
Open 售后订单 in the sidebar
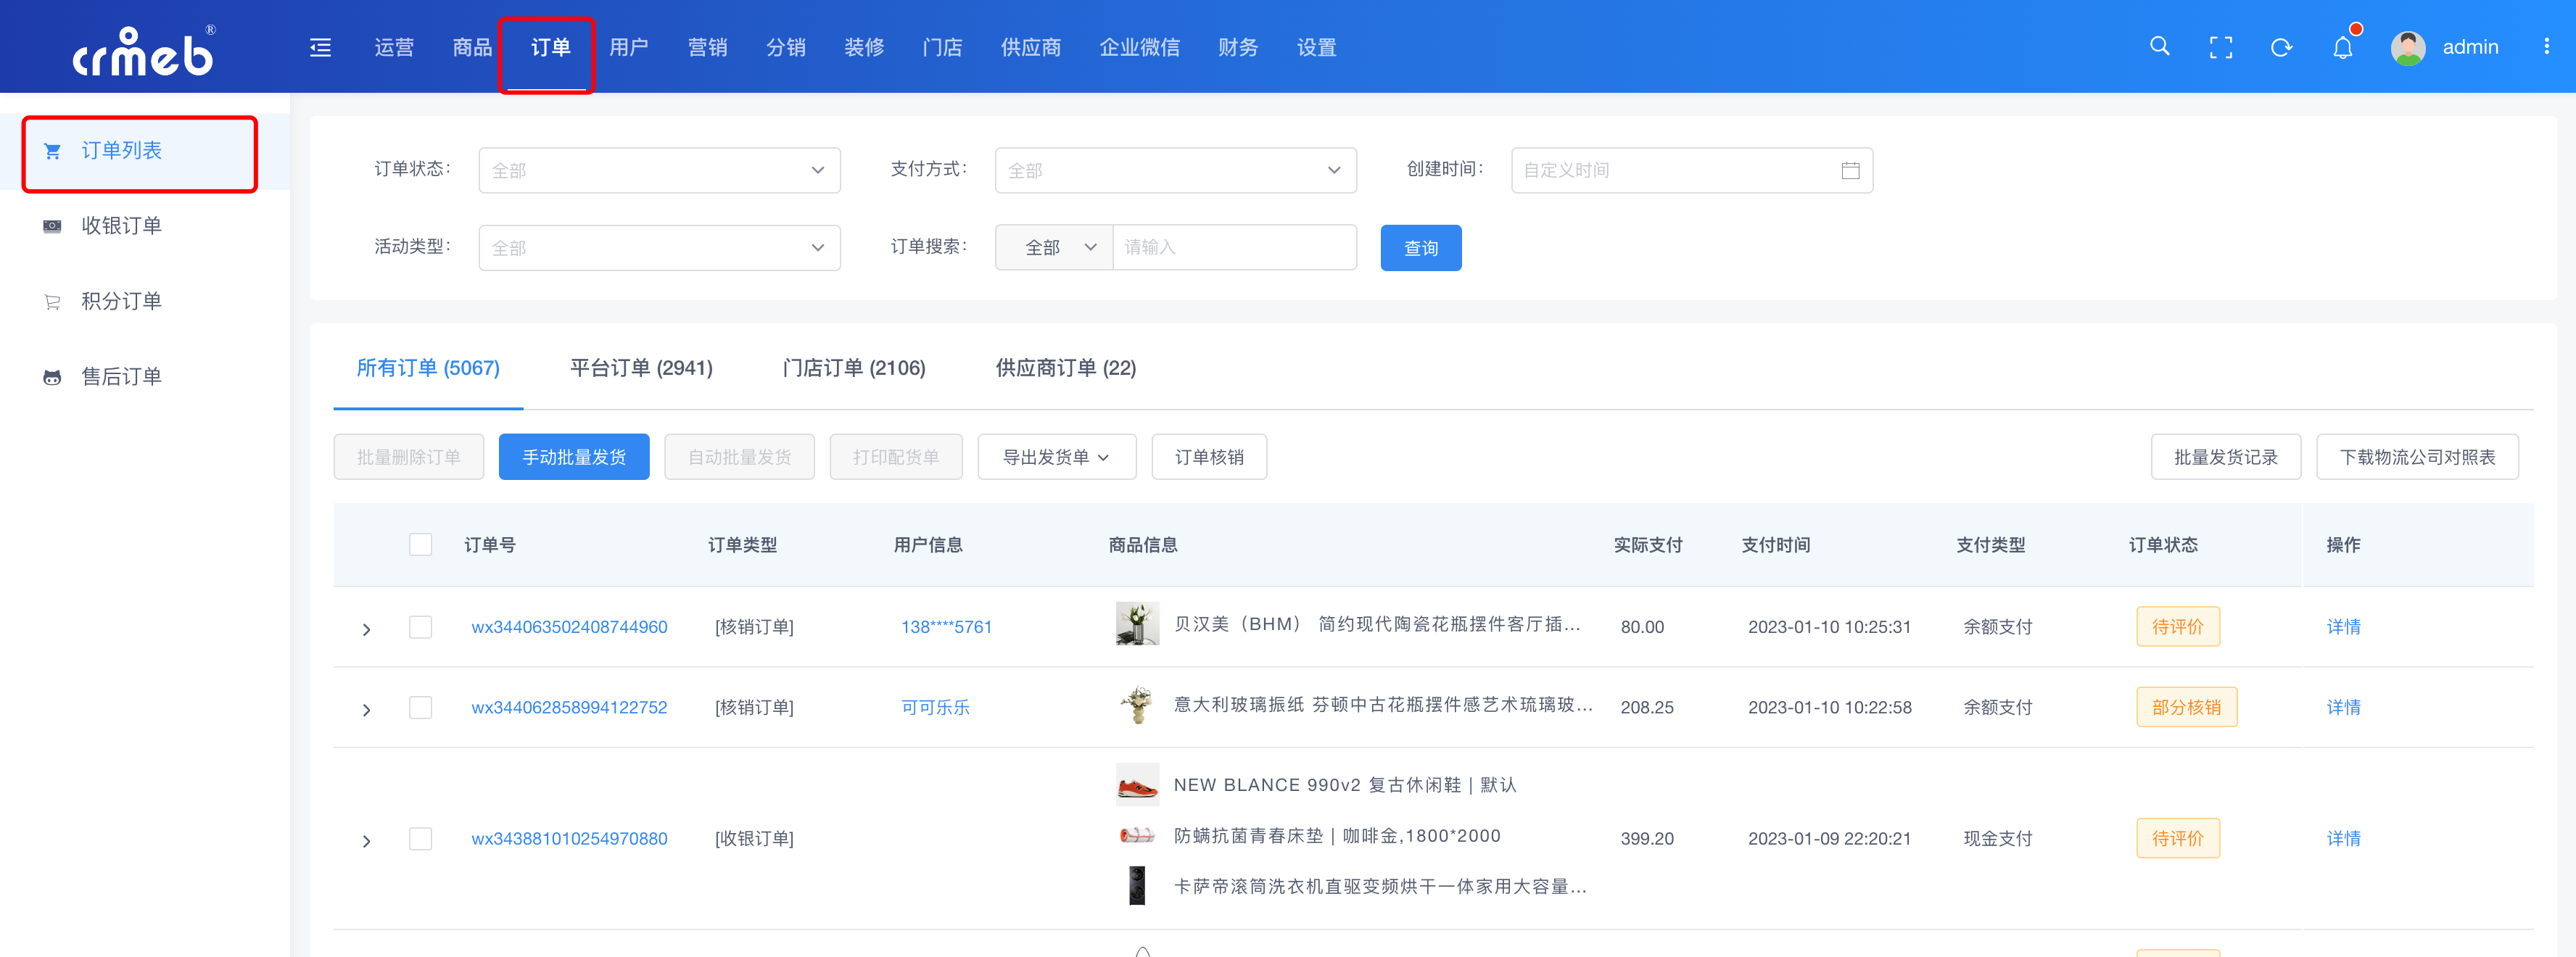121,377
